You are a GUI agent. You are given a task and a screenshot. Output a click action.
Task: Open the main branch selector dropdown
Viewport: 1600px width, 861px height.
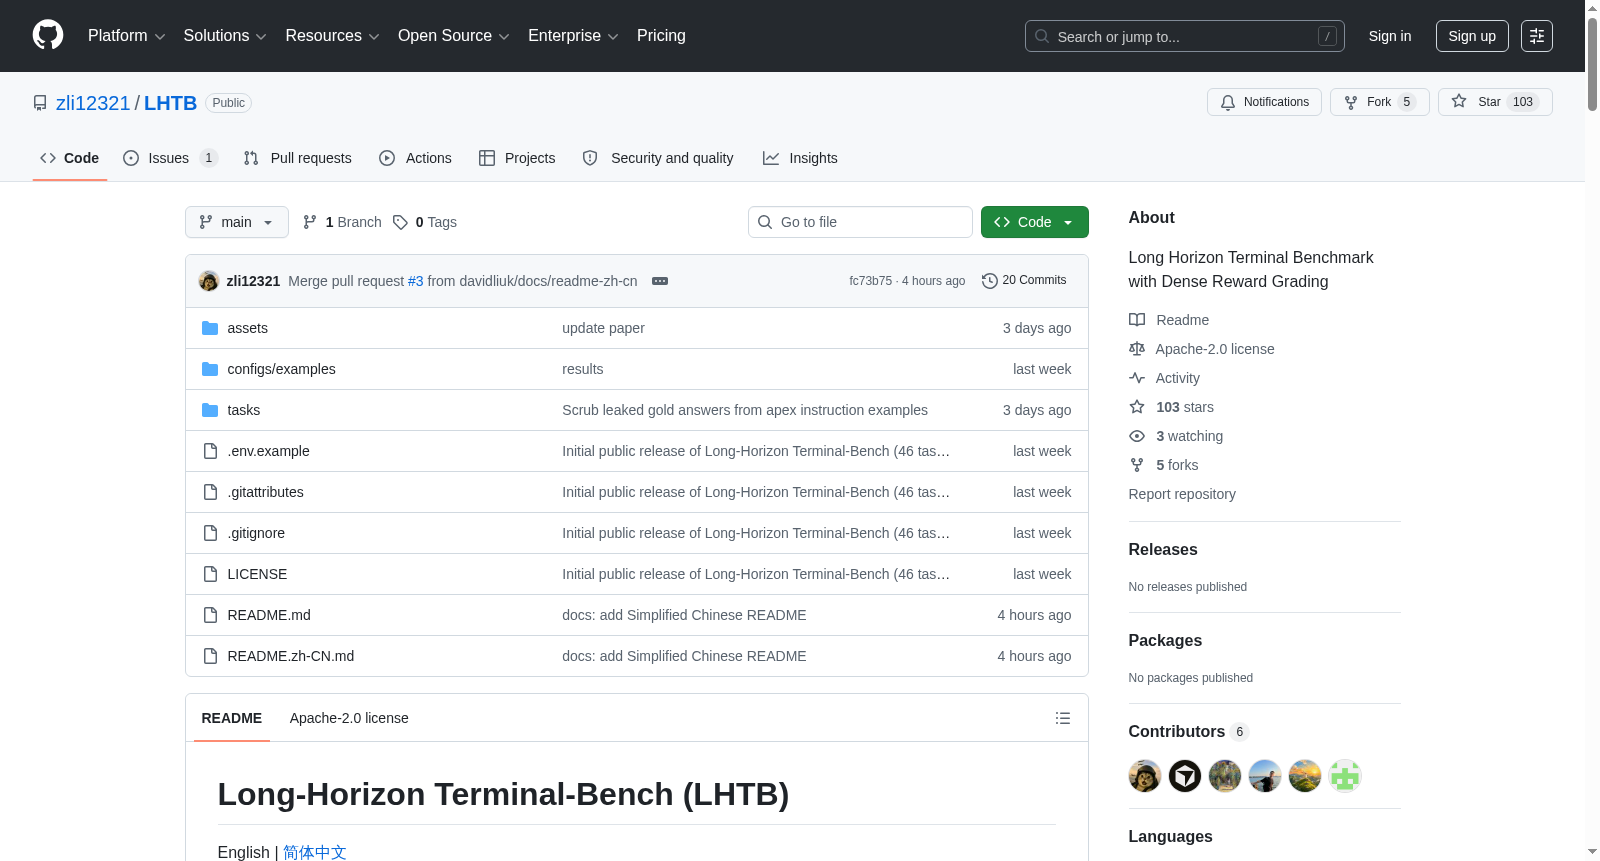pos(237,222)
